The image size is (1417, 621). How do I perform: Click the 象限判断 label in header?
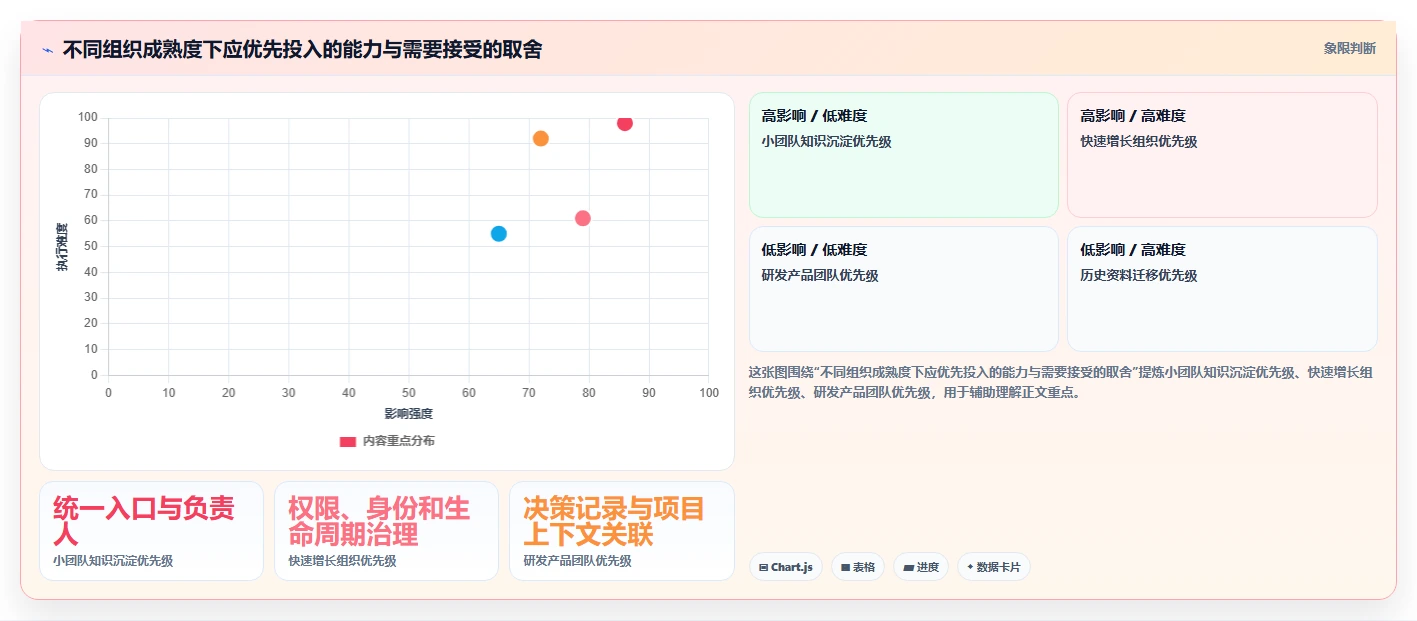click(1349, 48)
